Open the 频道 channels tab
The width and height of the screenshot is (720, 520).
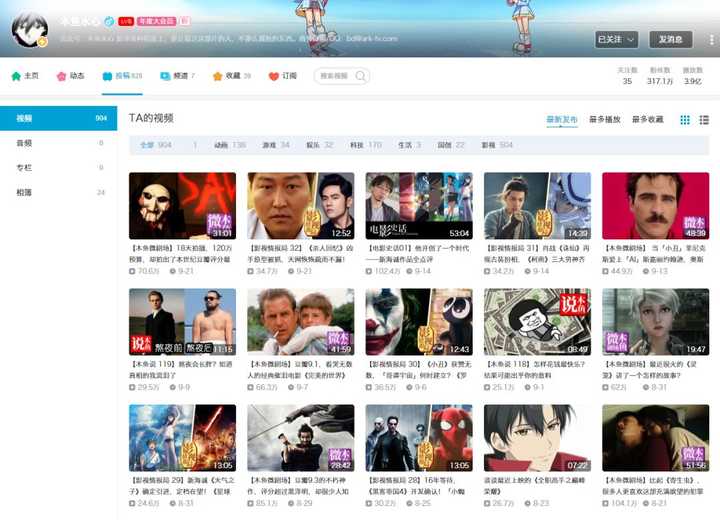click(x=178, y=76)
